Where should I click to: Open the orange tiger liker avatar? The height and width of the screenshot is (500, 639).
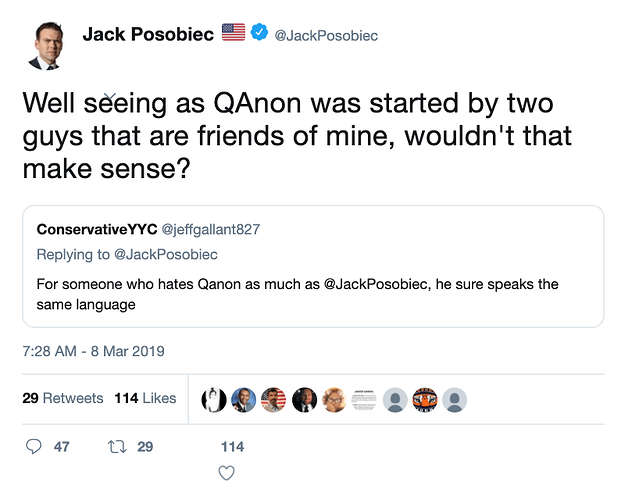pos(425,399)
